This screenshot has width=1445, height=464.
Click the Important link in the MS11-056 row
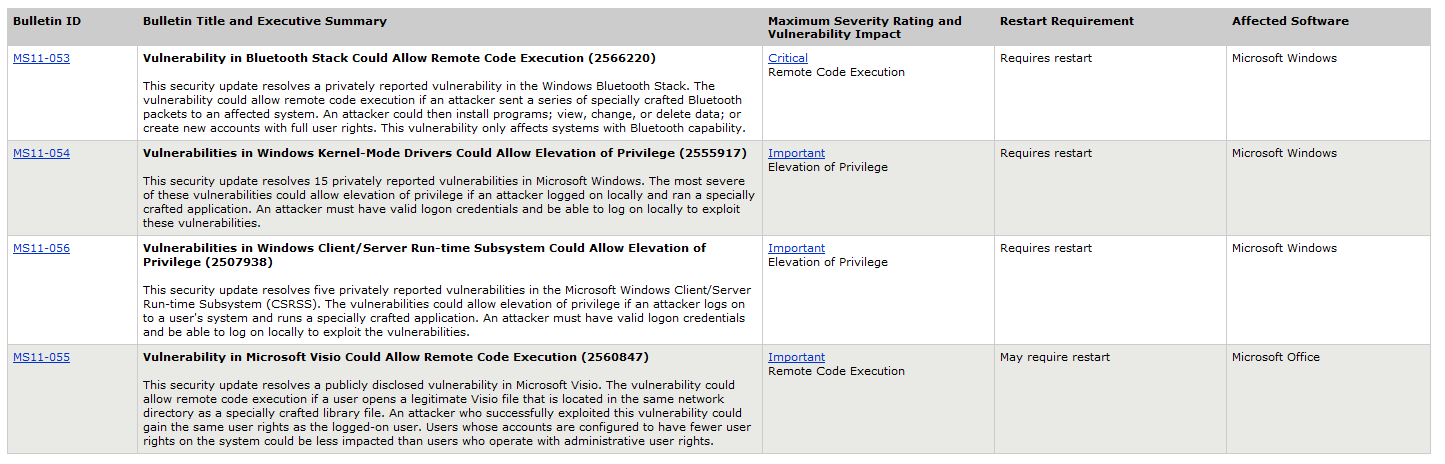tap(796, 248)
